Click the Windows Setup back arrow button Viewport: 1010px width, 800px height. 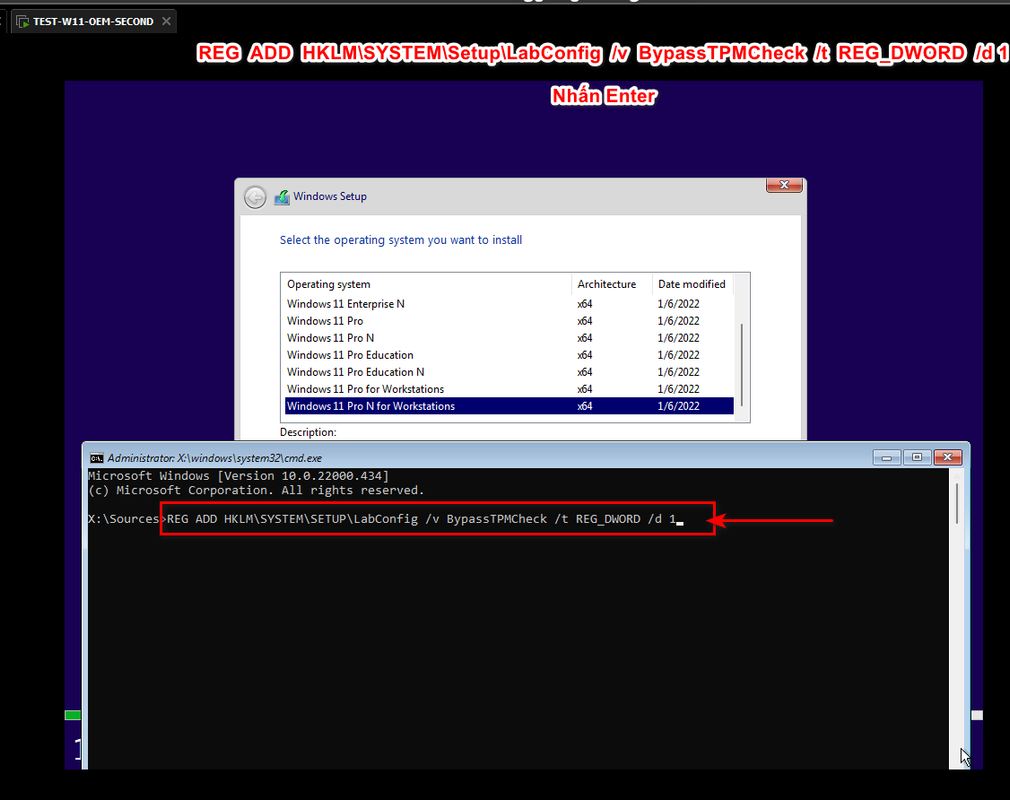(255, 197)
